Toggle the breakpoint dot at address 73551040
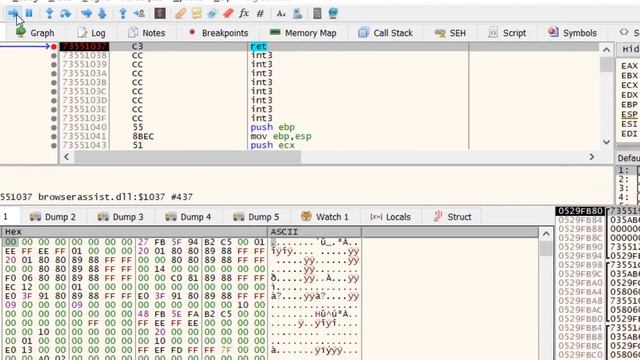Image resolution: width=640 pixels, height=360 pixels. point(54,127)
